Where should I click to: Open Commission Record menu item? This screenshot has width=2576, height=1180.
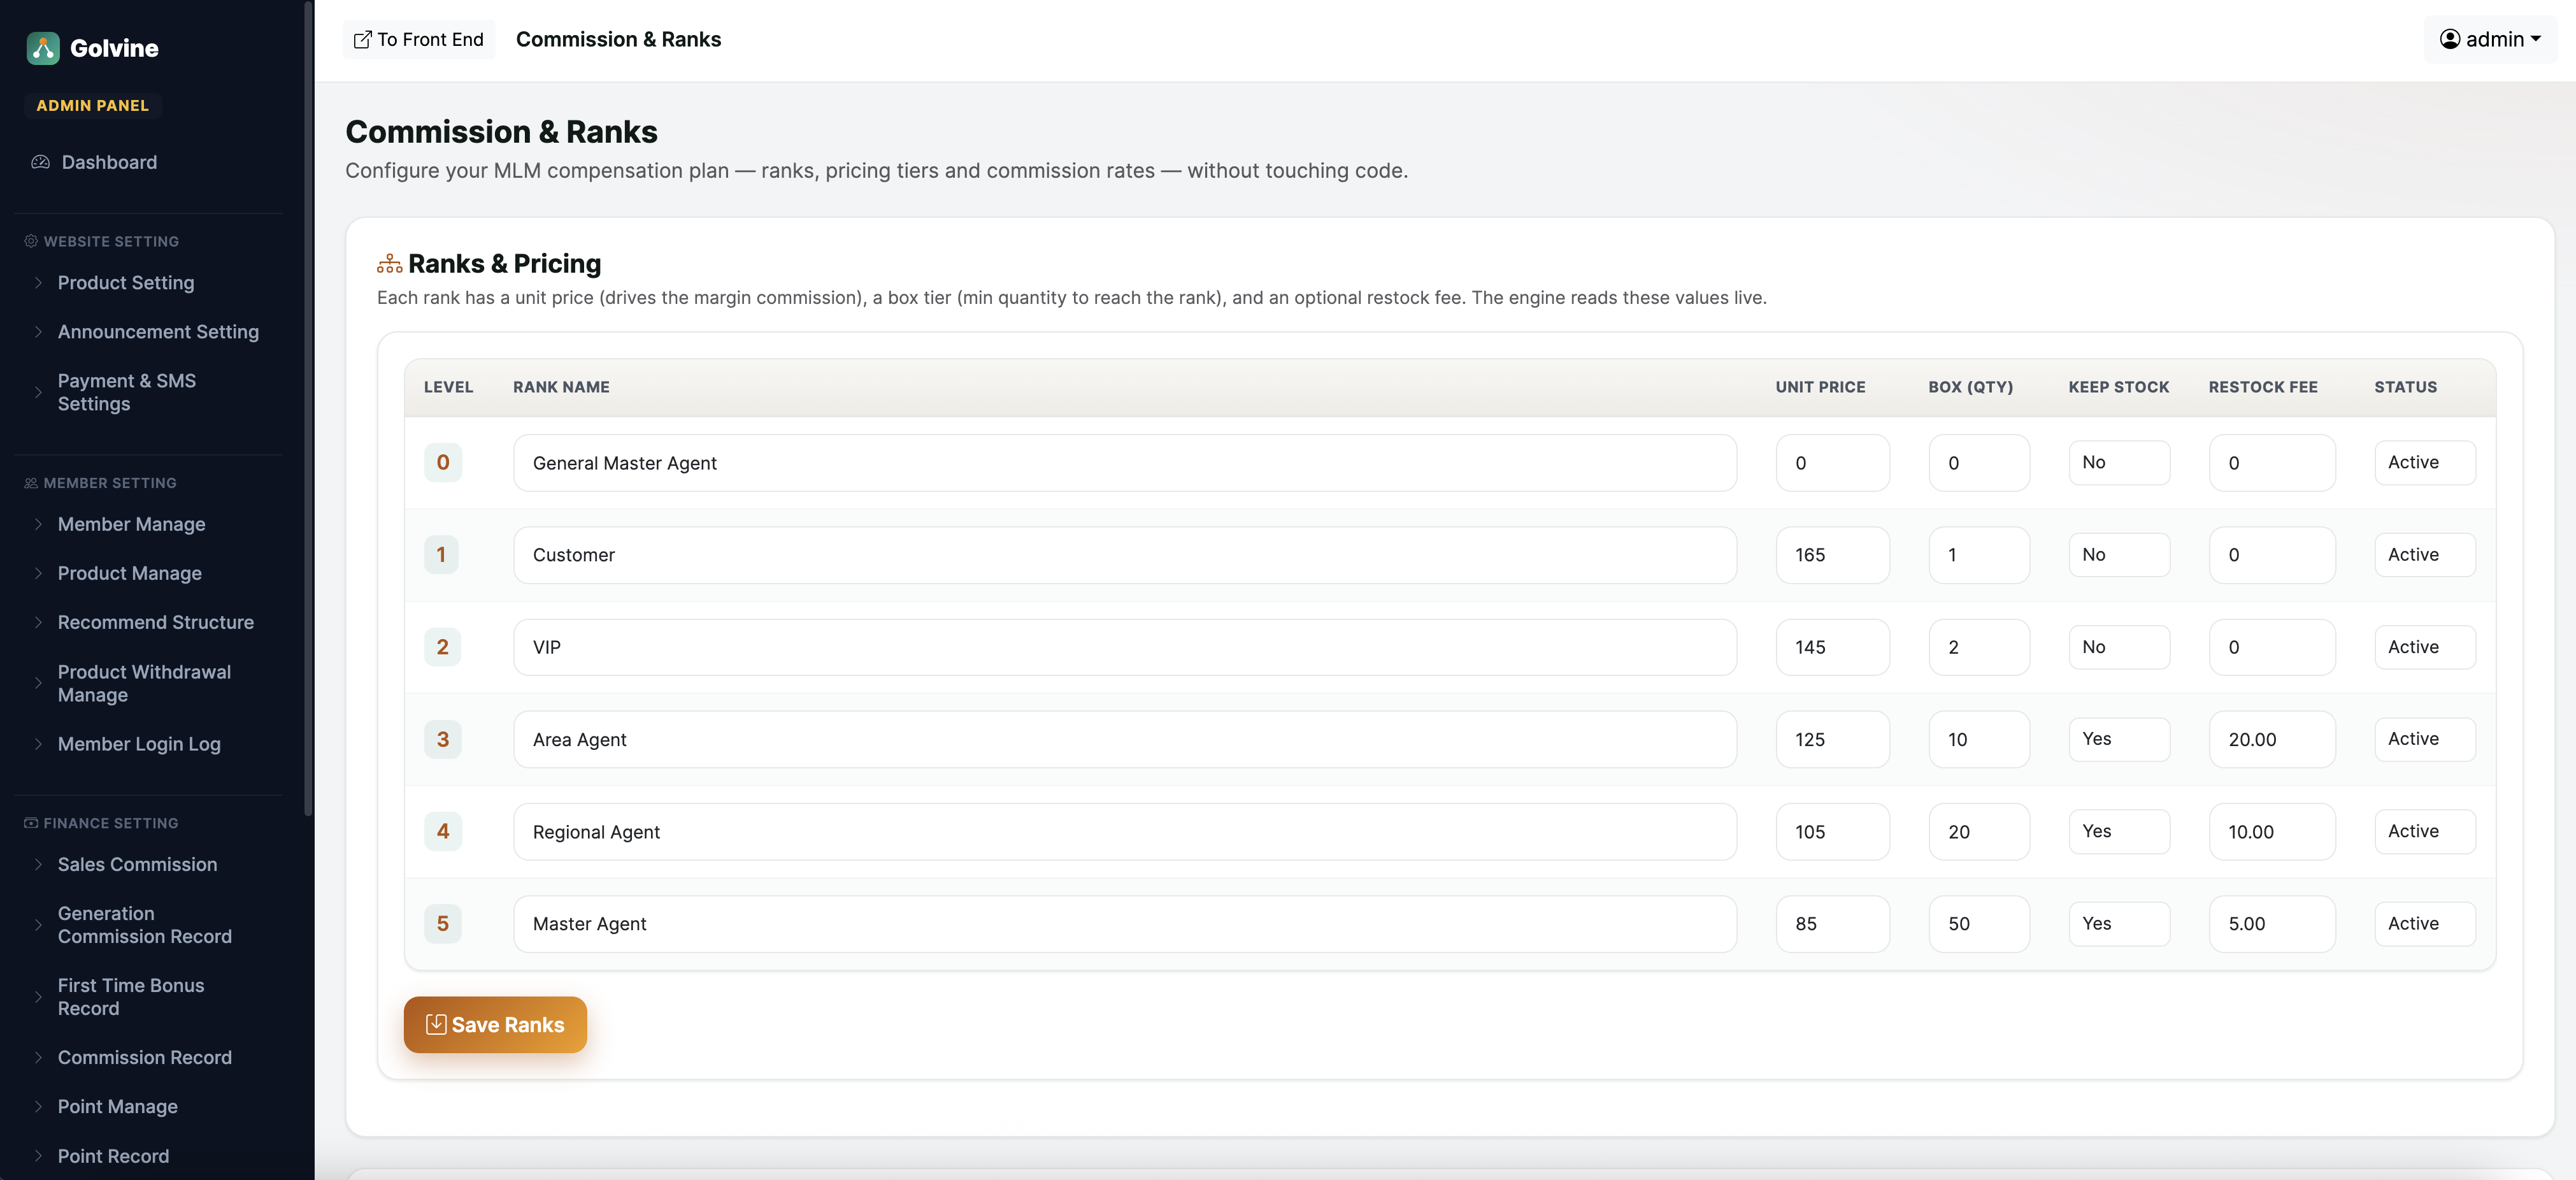[x=144, y=1057]
